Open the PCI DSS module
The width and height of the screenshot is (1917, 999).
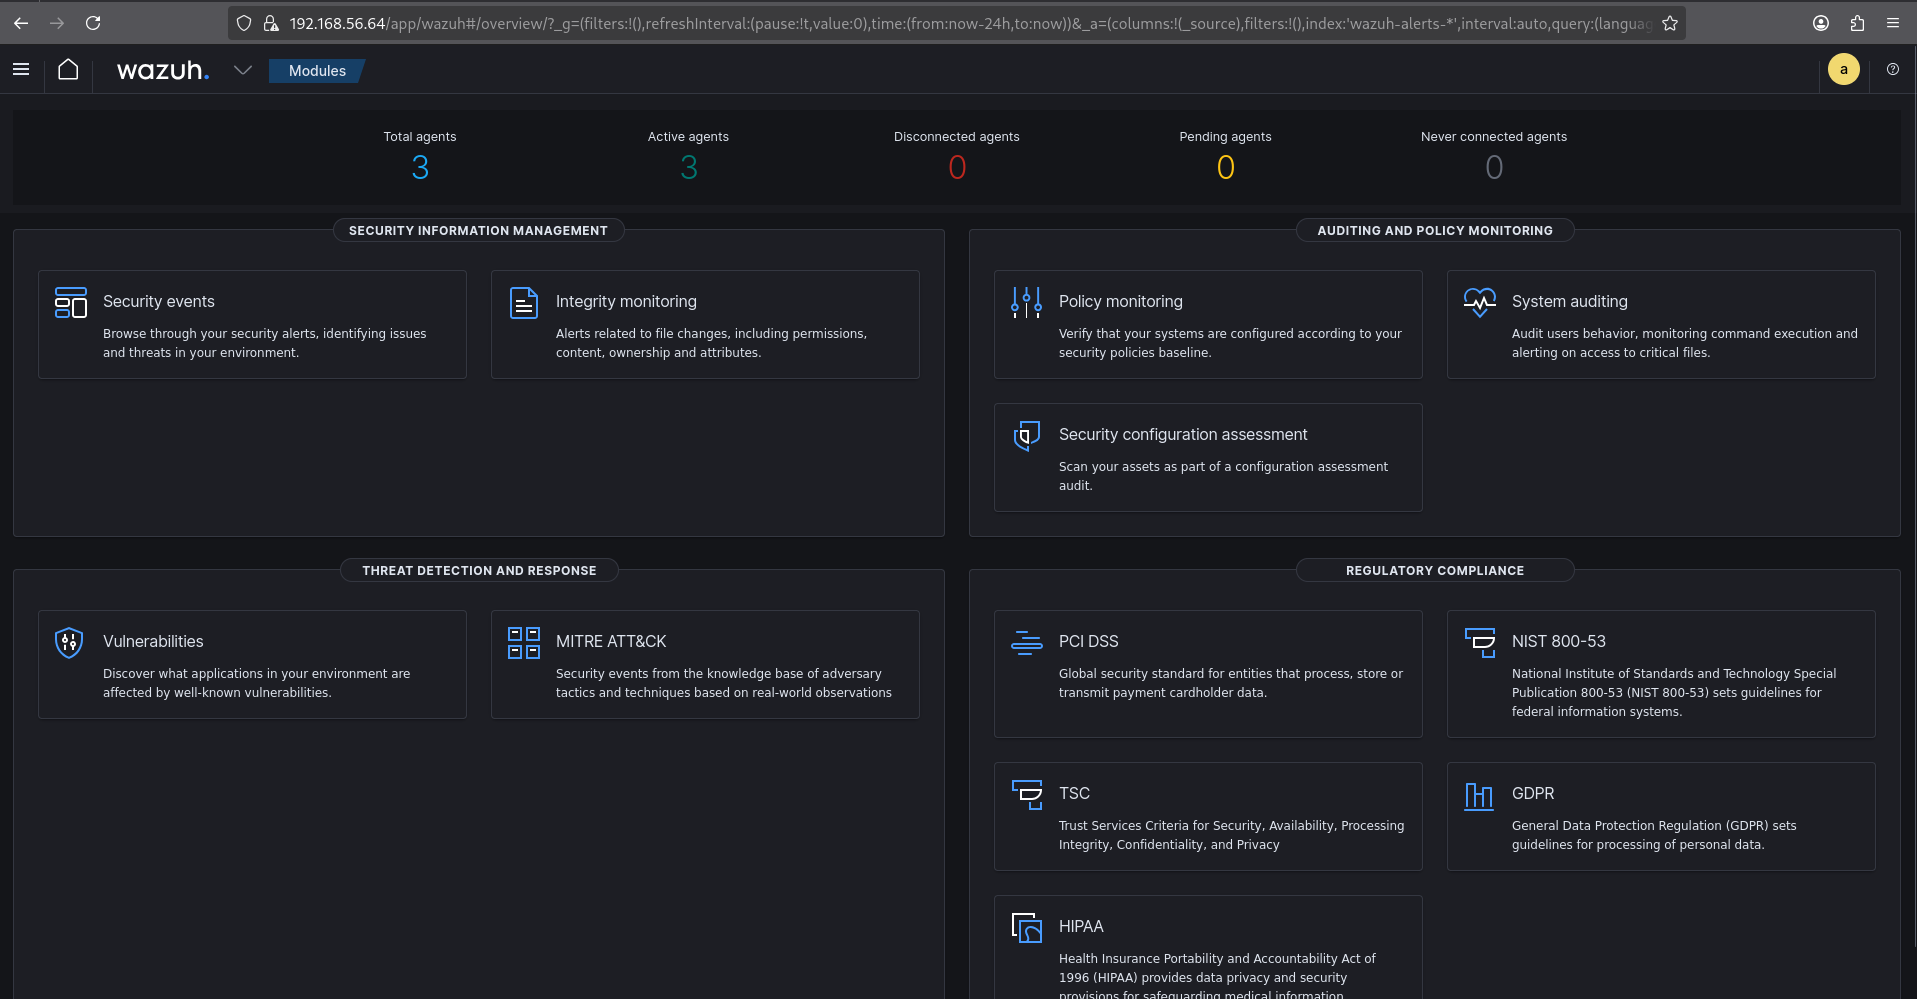click(1208, 674)
